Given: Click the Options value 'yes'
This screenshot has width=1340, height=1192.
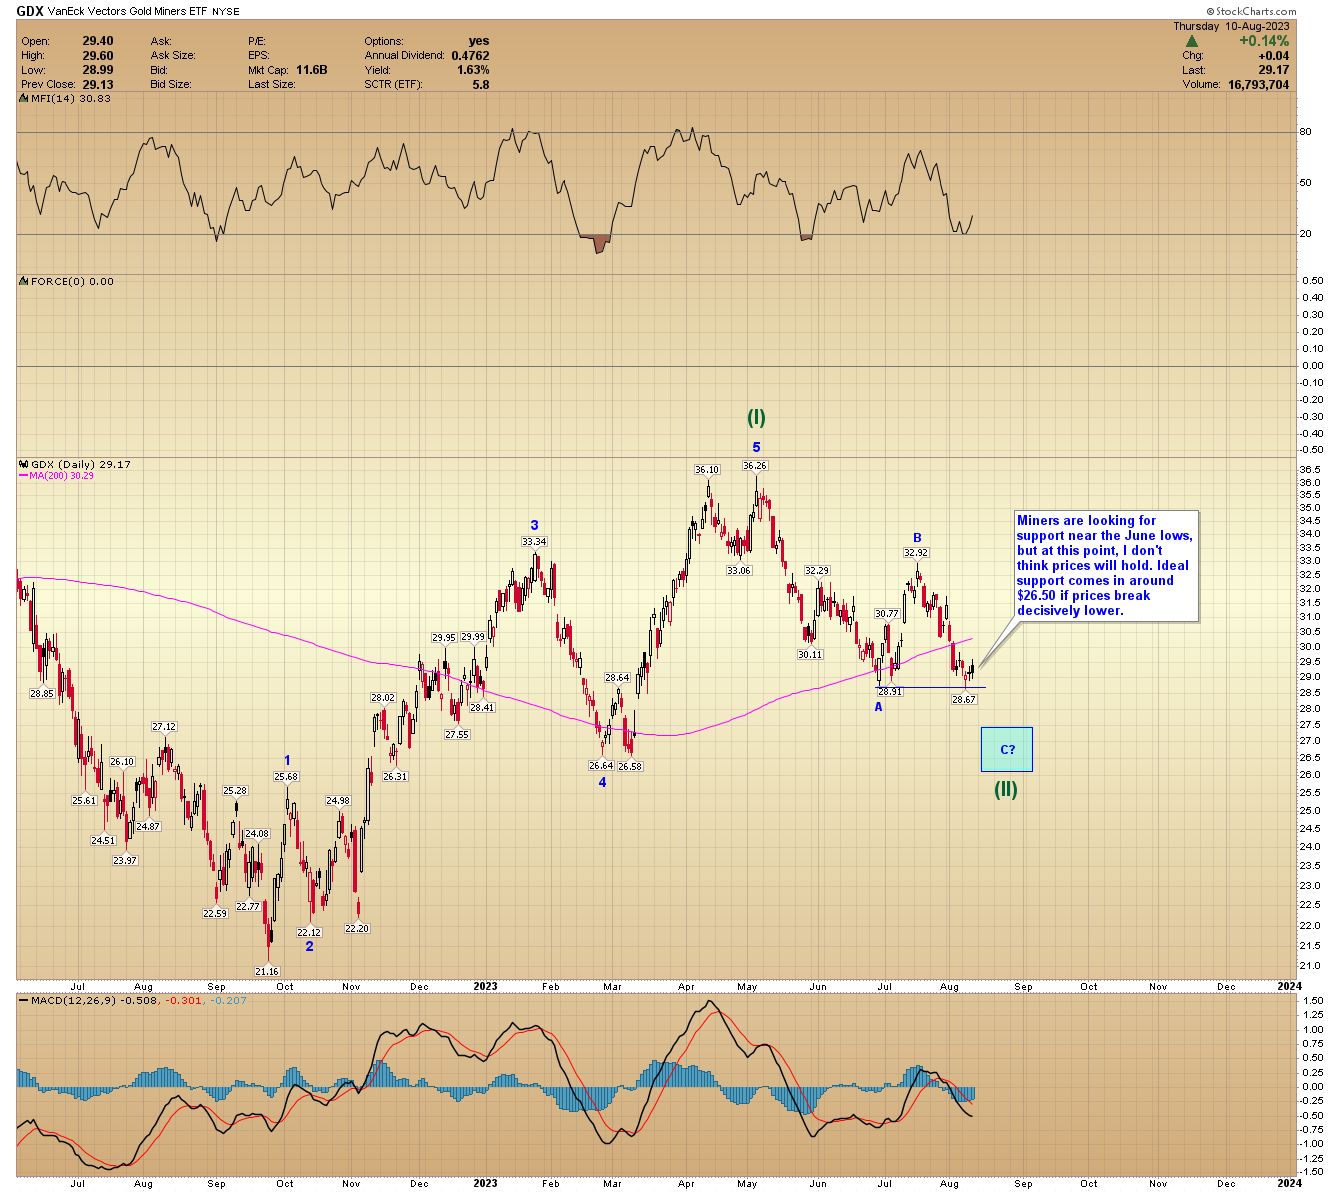Looking at the screenshot, I should pyautogui.click(x=479, y=41).
